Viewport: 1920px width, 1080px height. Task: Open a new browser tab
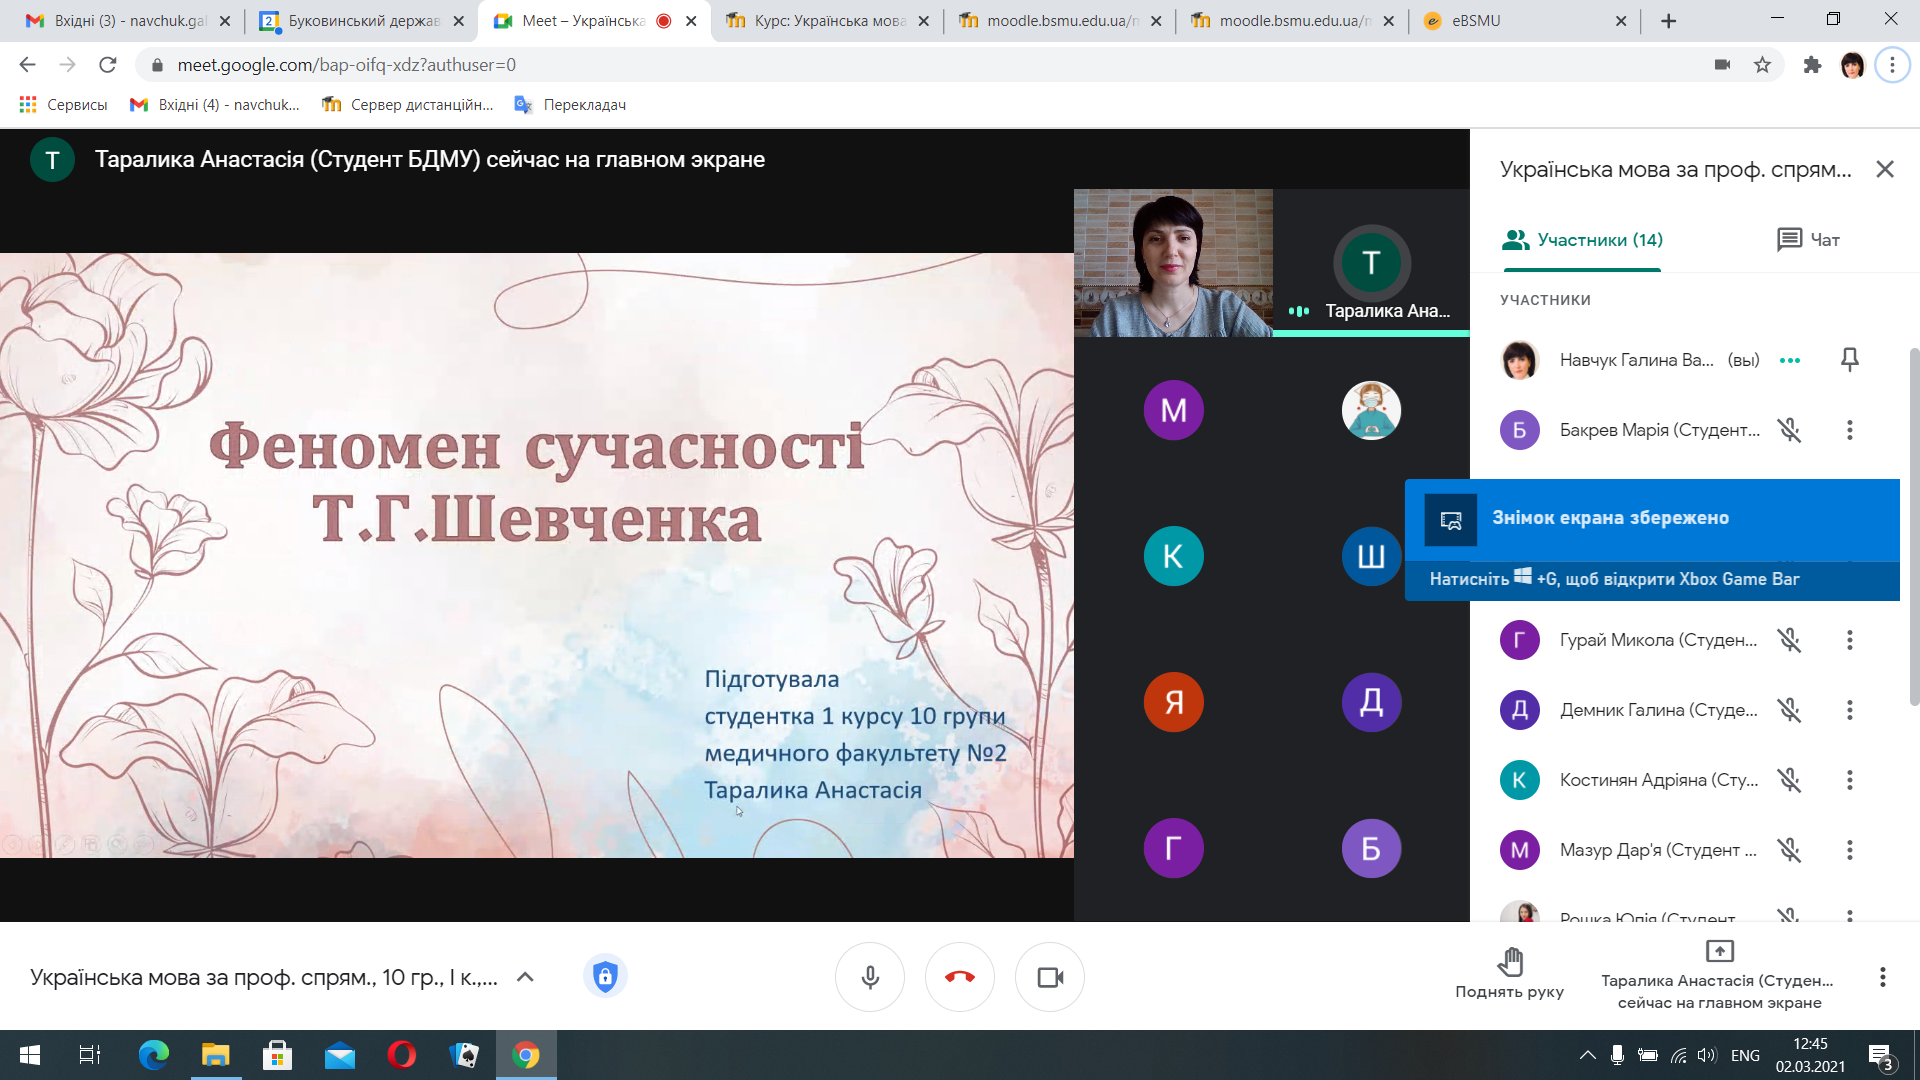[1668, 21]
